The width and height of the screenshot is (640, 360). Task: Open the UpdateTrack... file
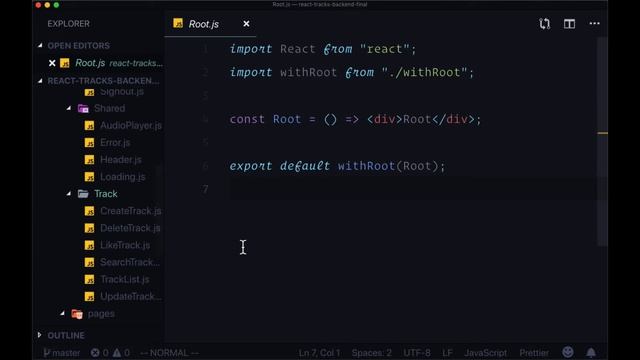(131, 297)
